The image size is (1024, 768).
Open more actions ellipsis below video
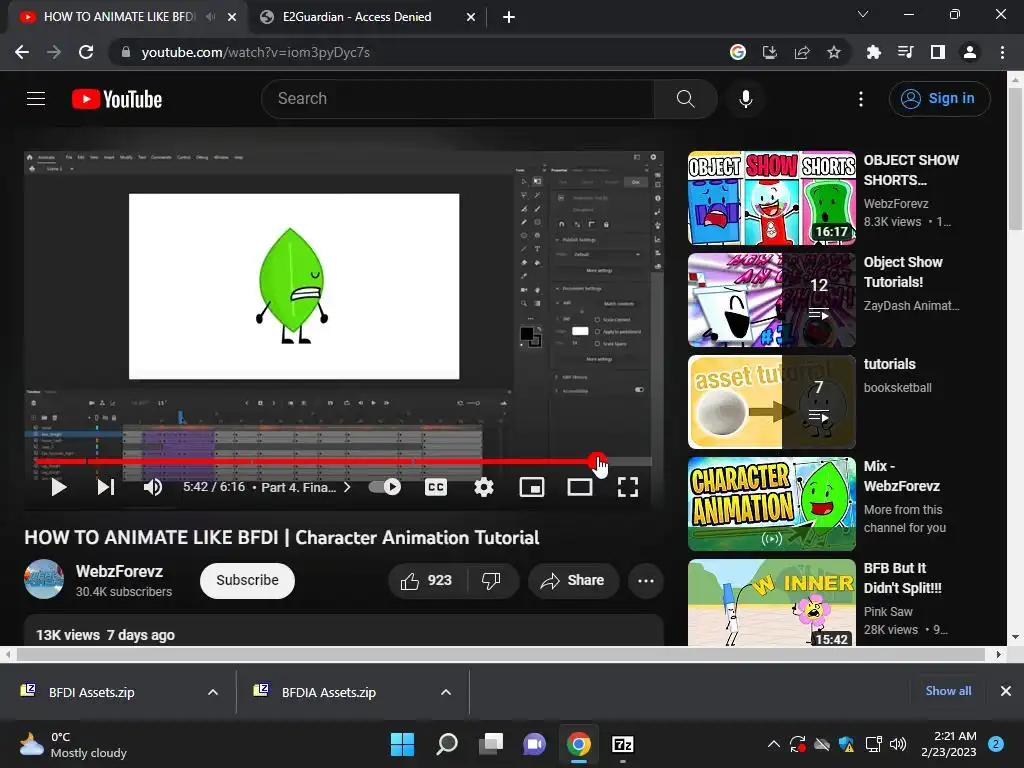pos(646,581)
